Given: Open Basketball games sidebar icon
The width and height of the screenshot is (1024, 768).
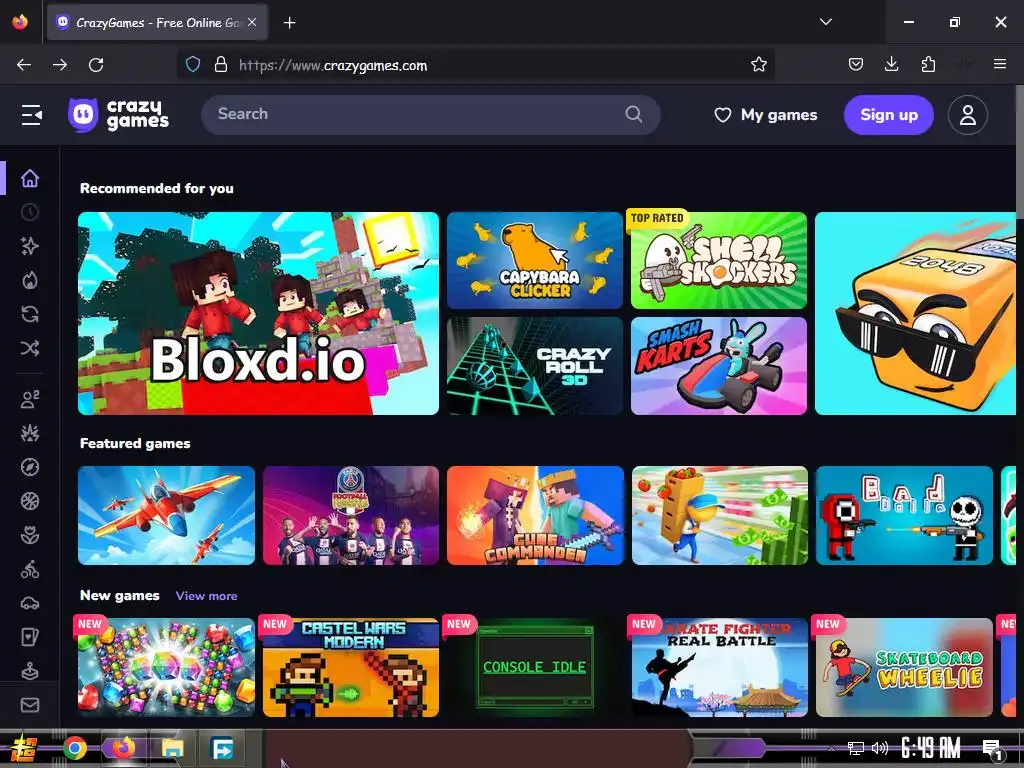Looking at the screenshot, I should click(30, 501).
